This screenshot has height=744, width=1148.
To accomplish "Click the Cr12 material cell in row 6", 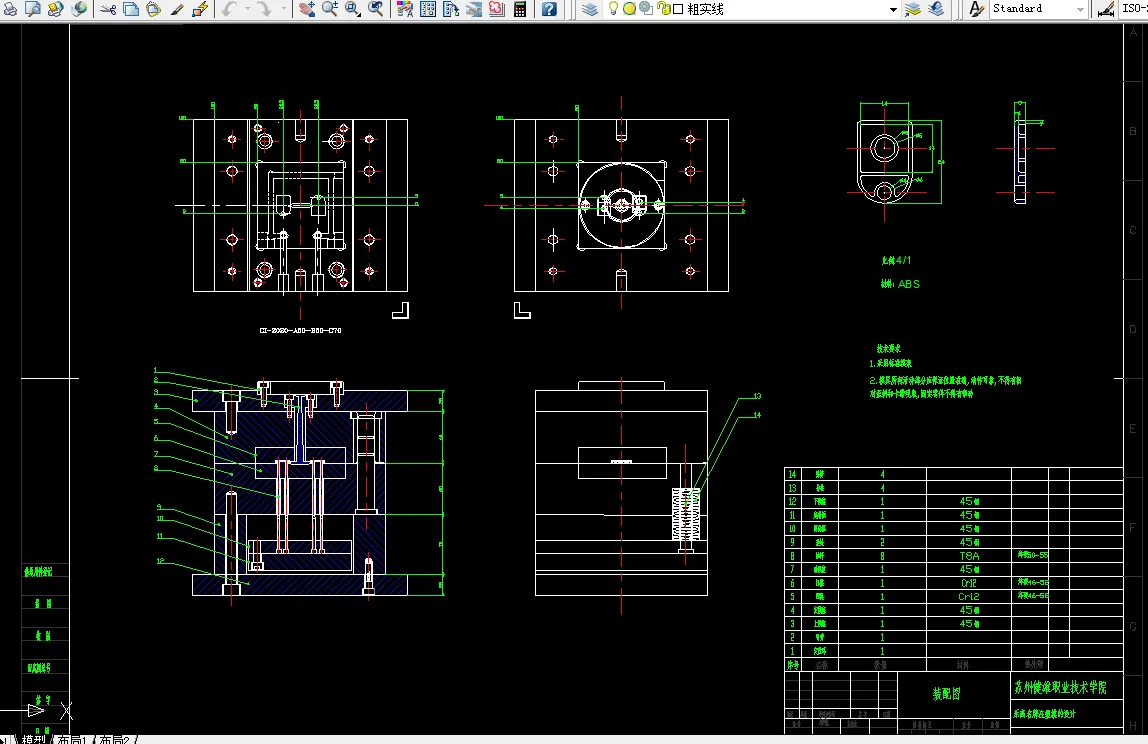I will point(969,583).
